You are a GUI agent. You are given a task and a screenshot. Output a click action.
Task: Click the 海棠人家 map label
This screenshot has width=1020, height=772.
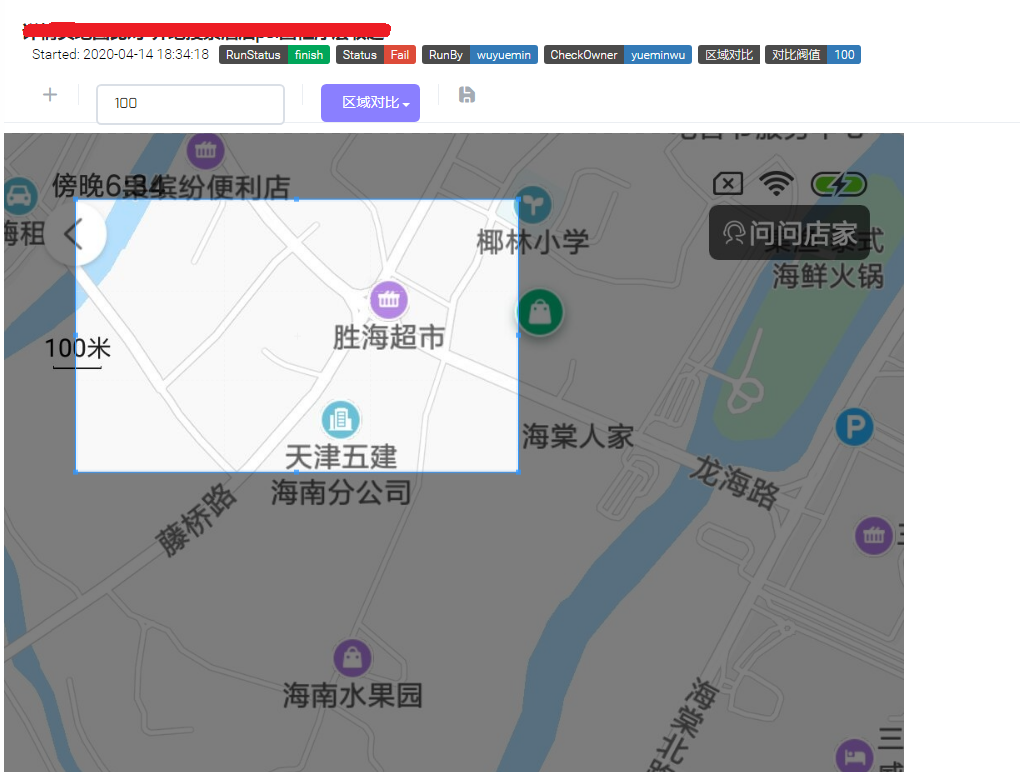click(x=578, y=436)
